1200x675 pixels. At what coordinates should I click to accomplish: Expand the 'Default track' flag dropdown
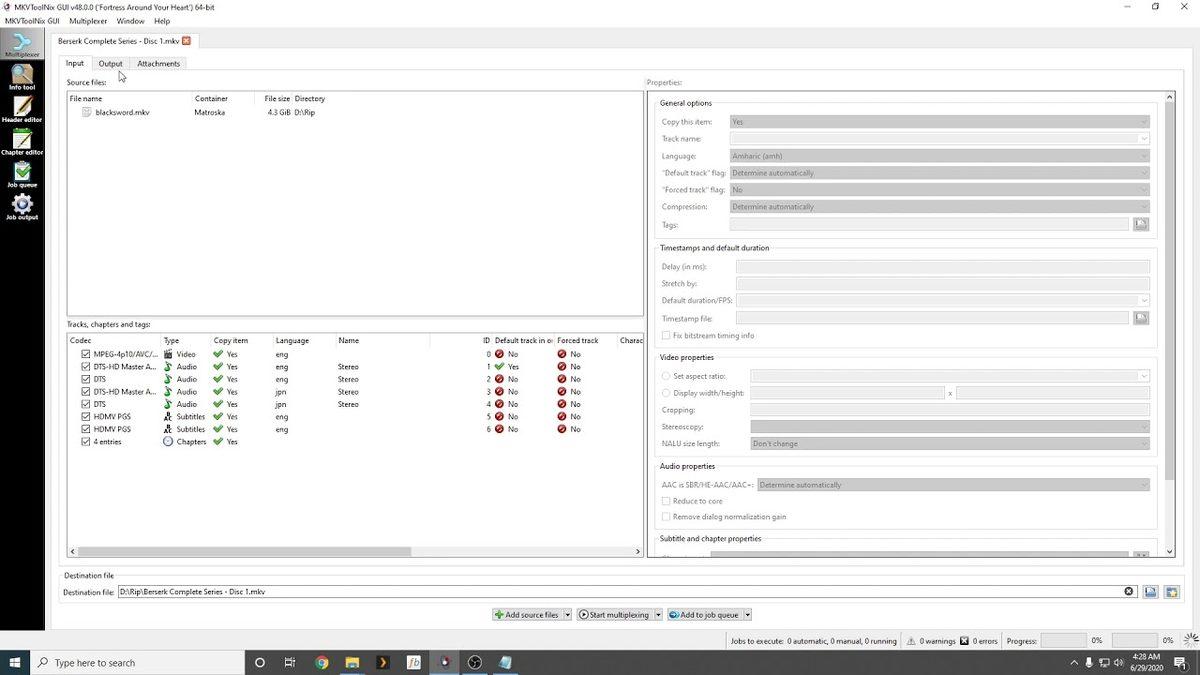tap(1143, 173)
